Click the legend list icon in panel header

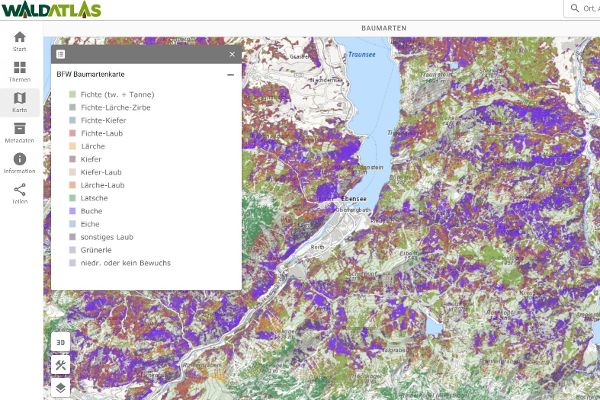click(x=61, y=54)
